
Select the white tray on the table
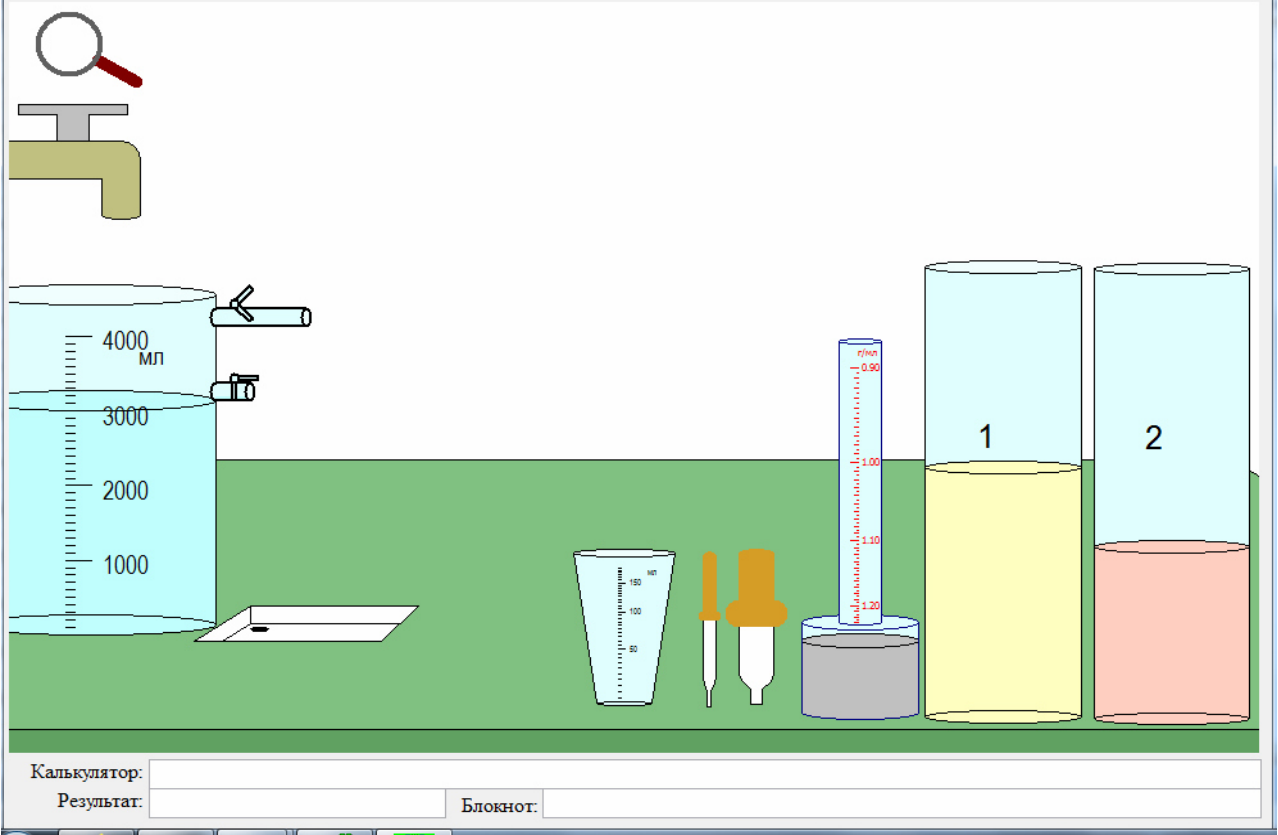[x=306, y=624]
